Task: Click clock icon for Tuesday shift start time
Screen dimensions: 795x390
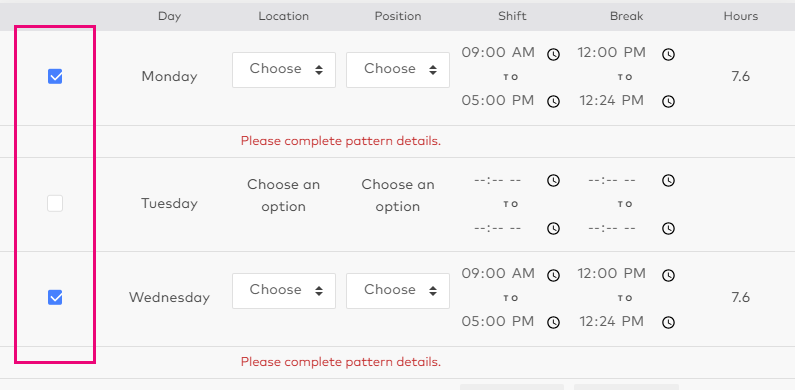Action: click(x=553, y=181)
